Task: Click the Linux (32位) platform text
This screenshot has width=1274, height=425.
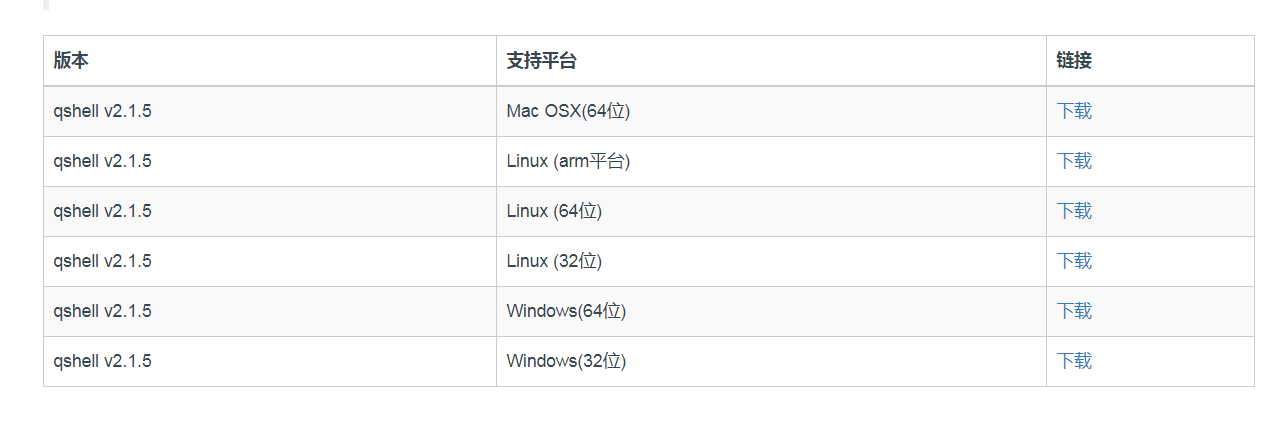Action: 554,261
